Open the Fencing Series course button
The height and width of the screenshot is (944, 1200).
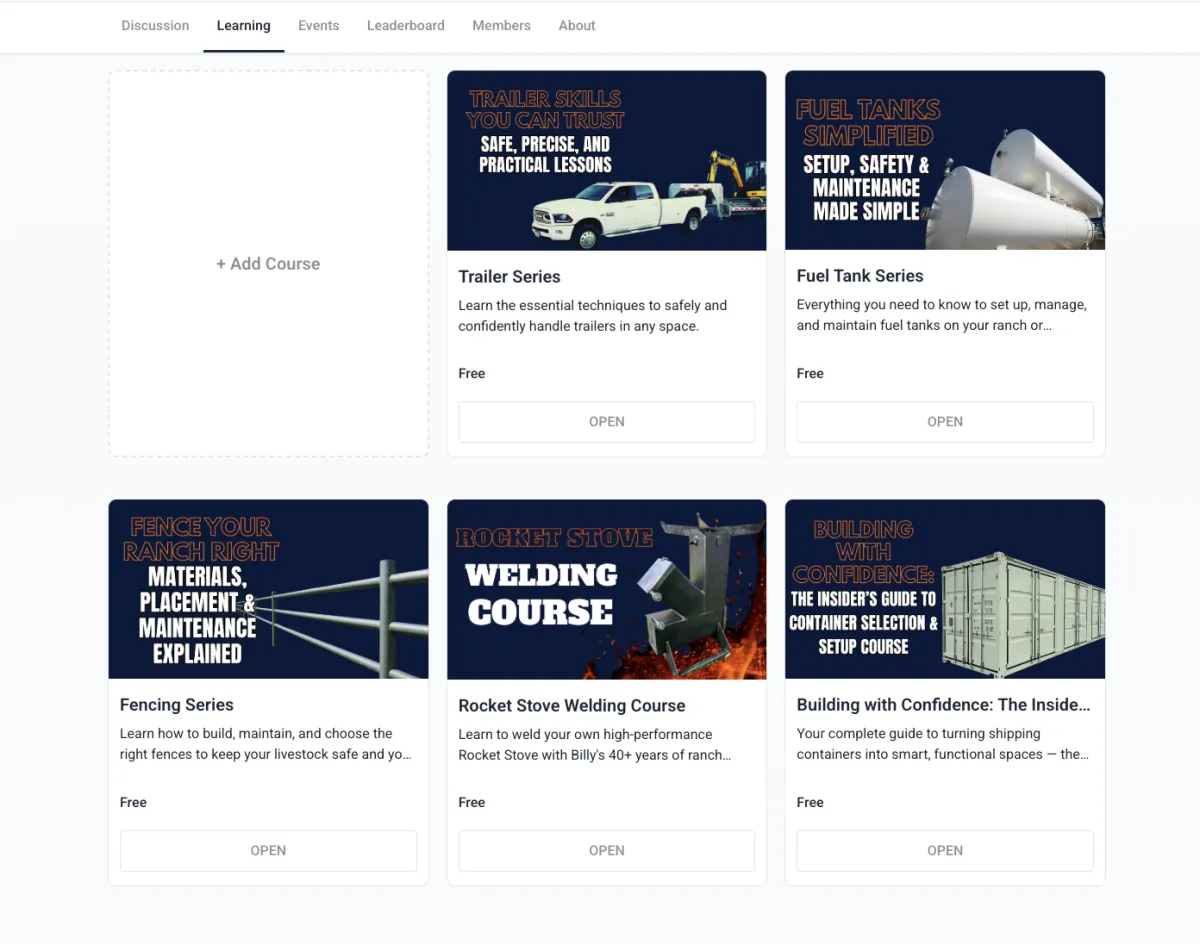pyautogui.click(x=268, y=851)
